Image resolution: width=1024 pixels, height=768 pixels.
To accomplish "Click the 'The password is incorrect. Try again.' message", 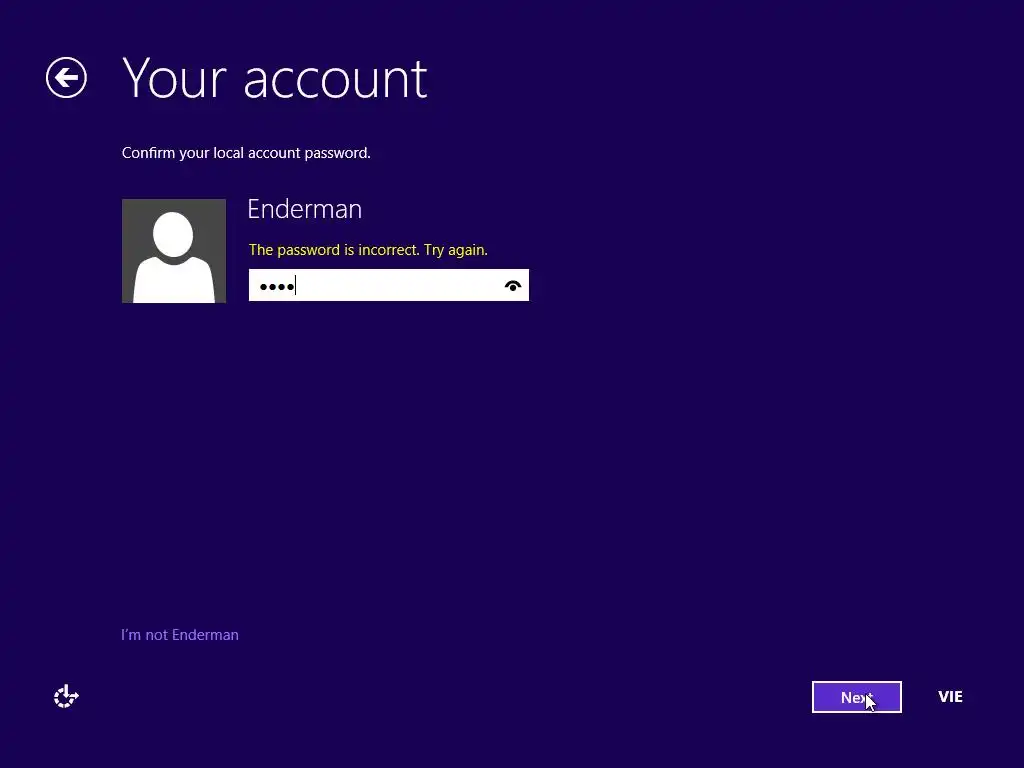I will click(x=368, y=250).
